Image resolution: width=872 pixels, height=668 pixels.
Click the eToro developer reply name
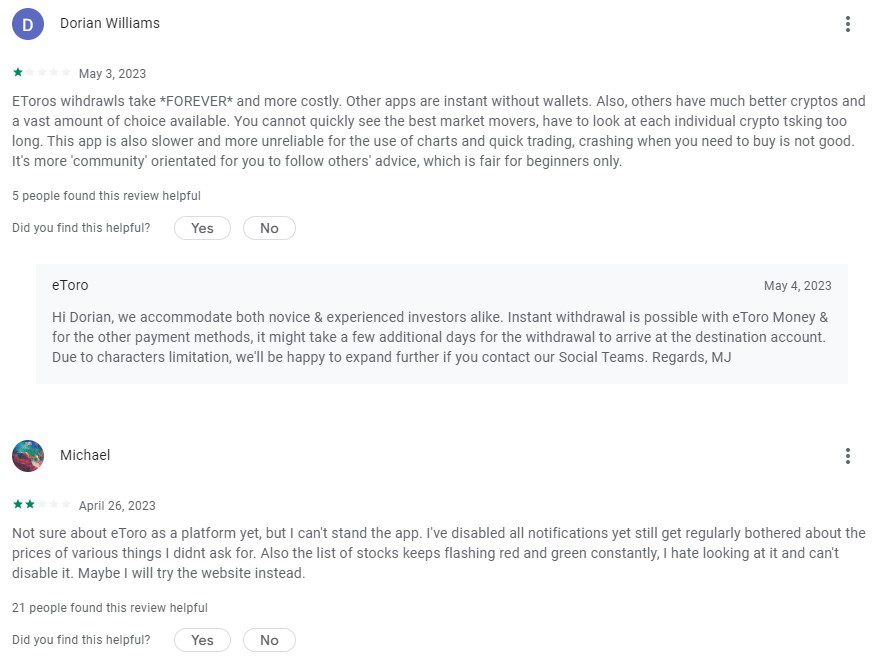[x=70, y=285]
